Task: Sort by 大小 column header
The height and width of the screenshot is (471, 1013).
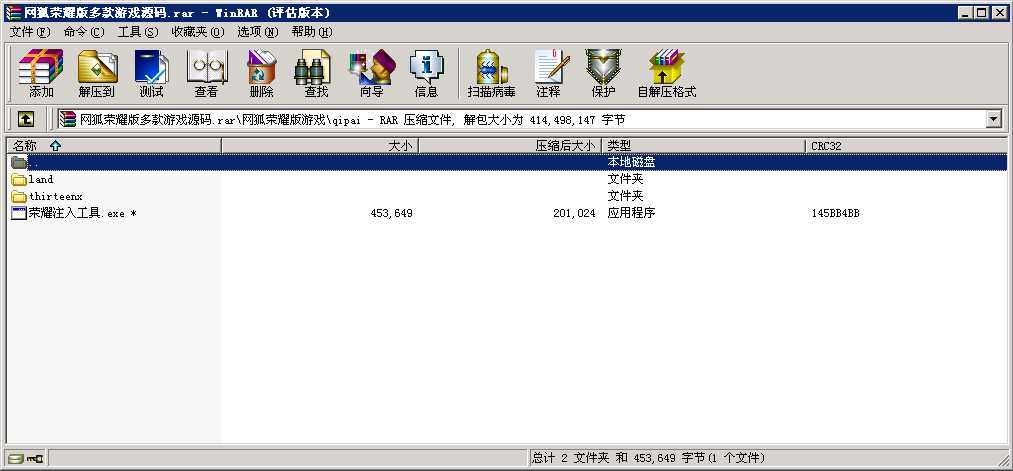Action: point(320,146)
